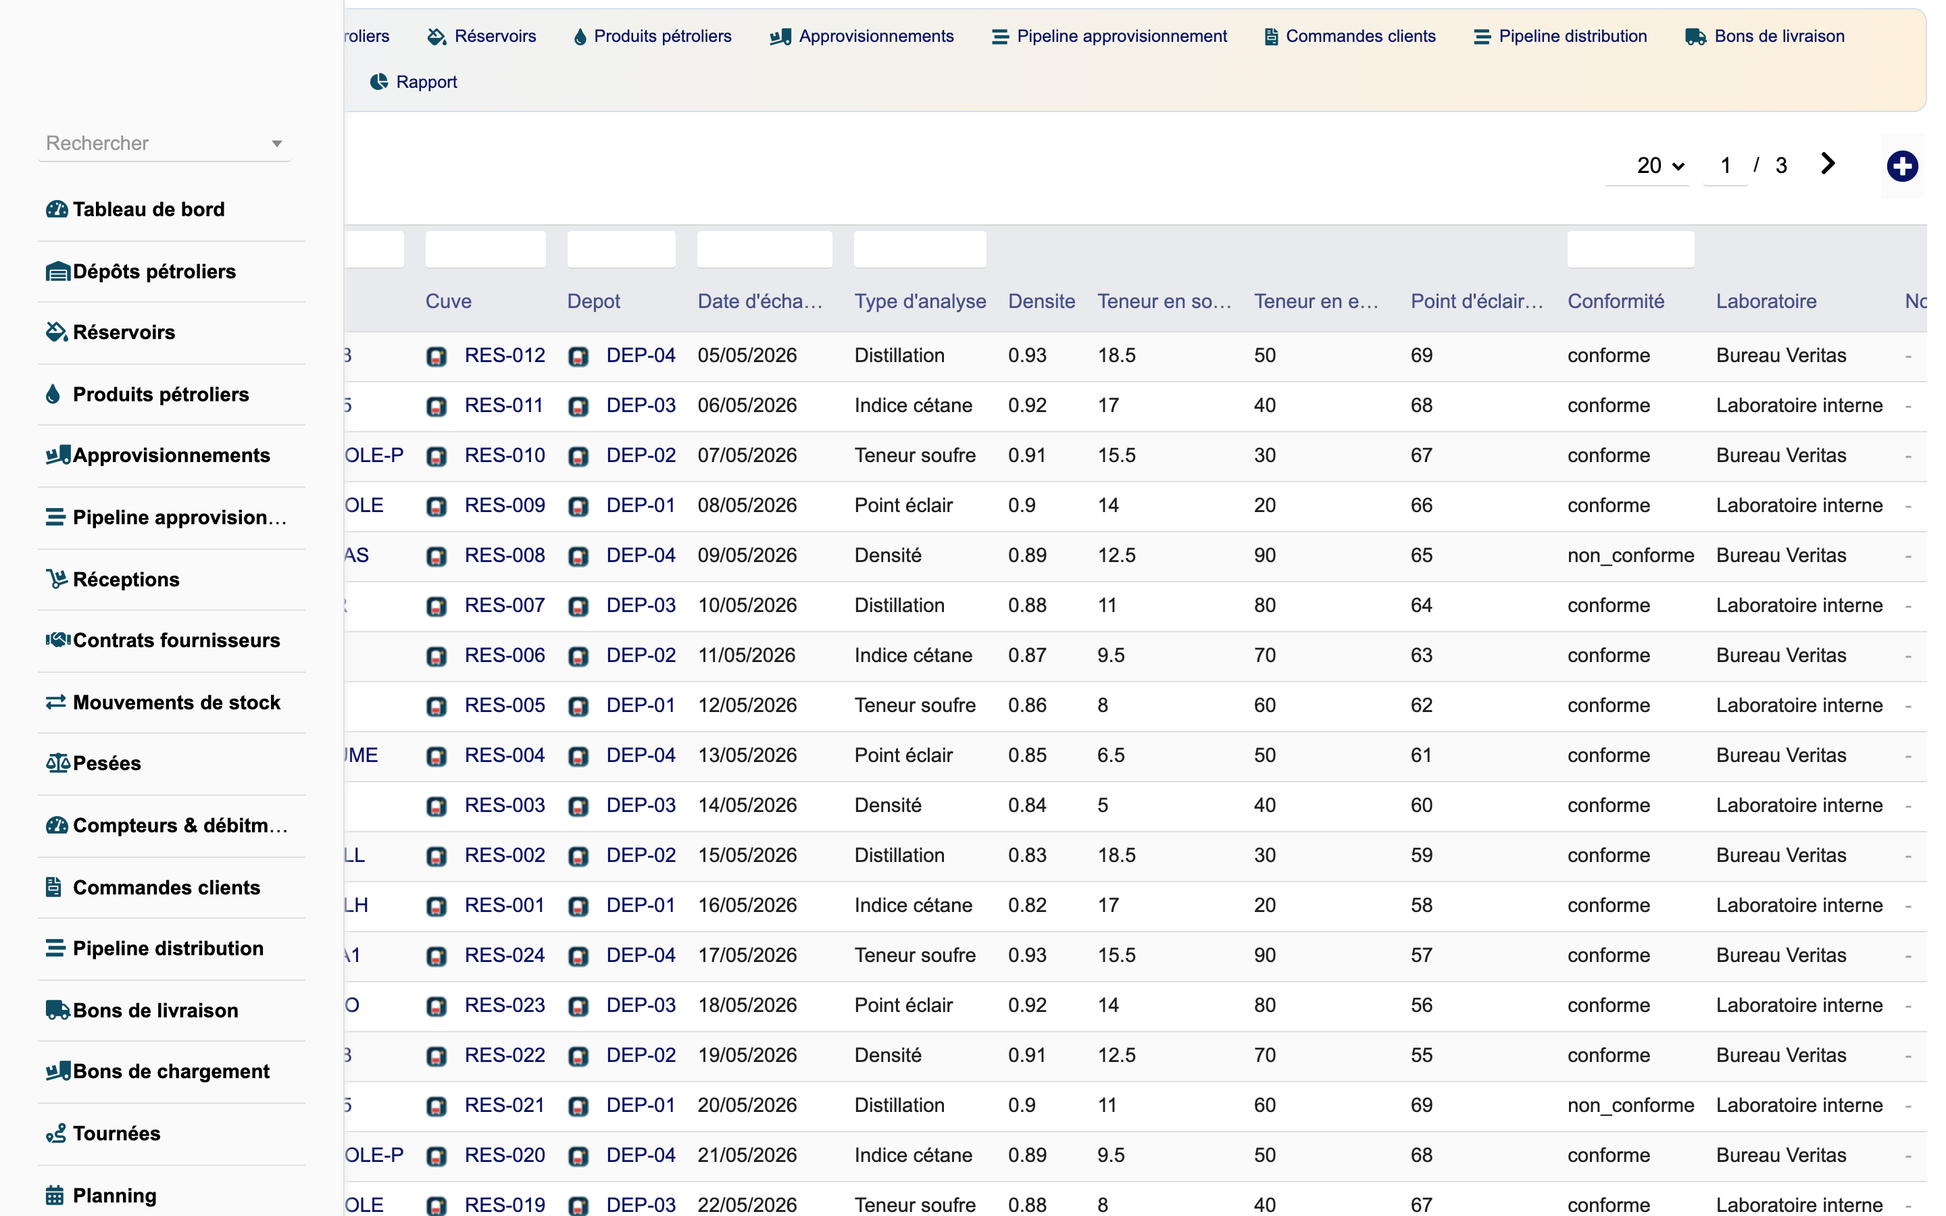Open Commandes clients sidebar icon
Screen dimensions: 1946x1216
coord(54,887)
